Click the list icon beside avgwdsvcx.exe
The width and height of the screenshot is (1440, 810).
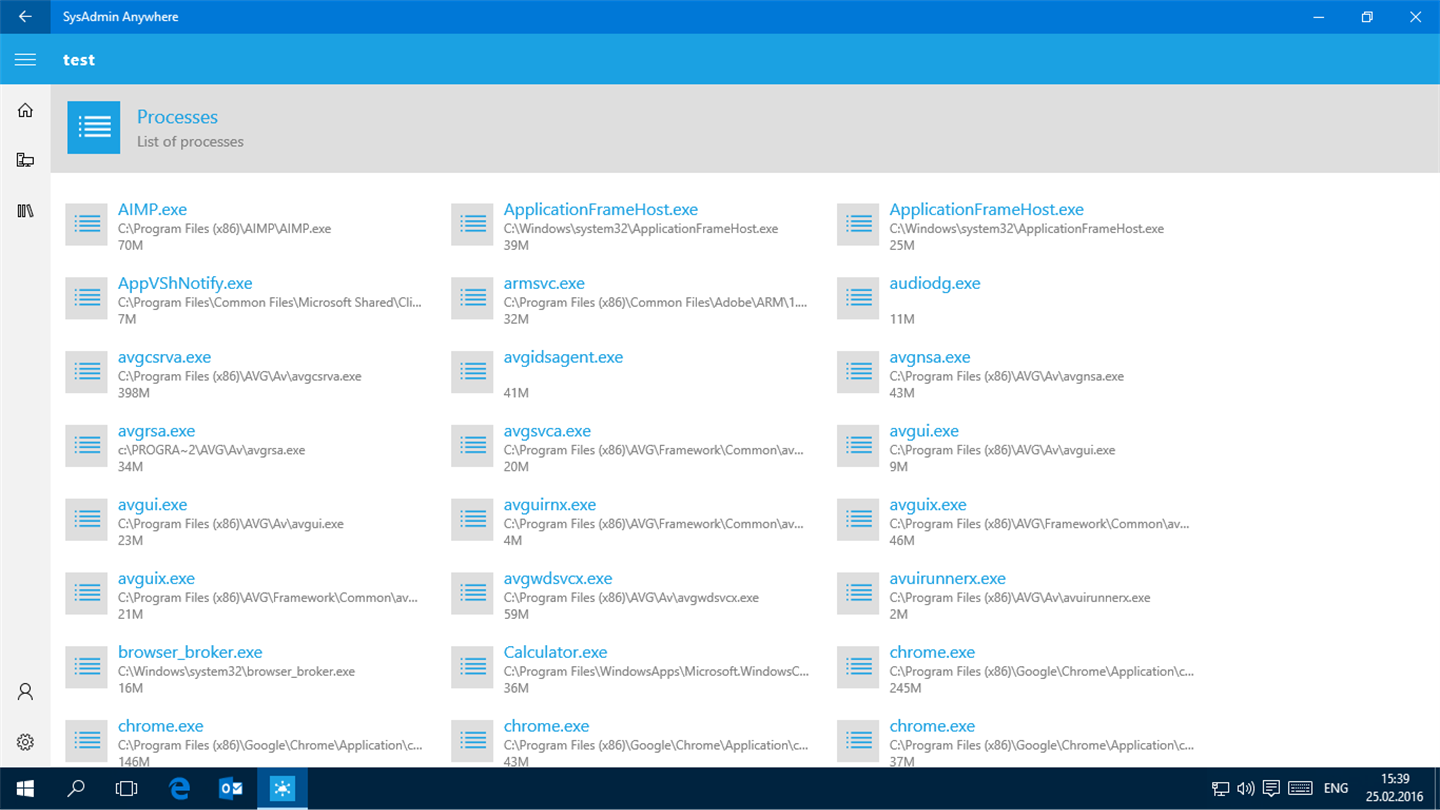pyautogui.click(x=473, y=594)
